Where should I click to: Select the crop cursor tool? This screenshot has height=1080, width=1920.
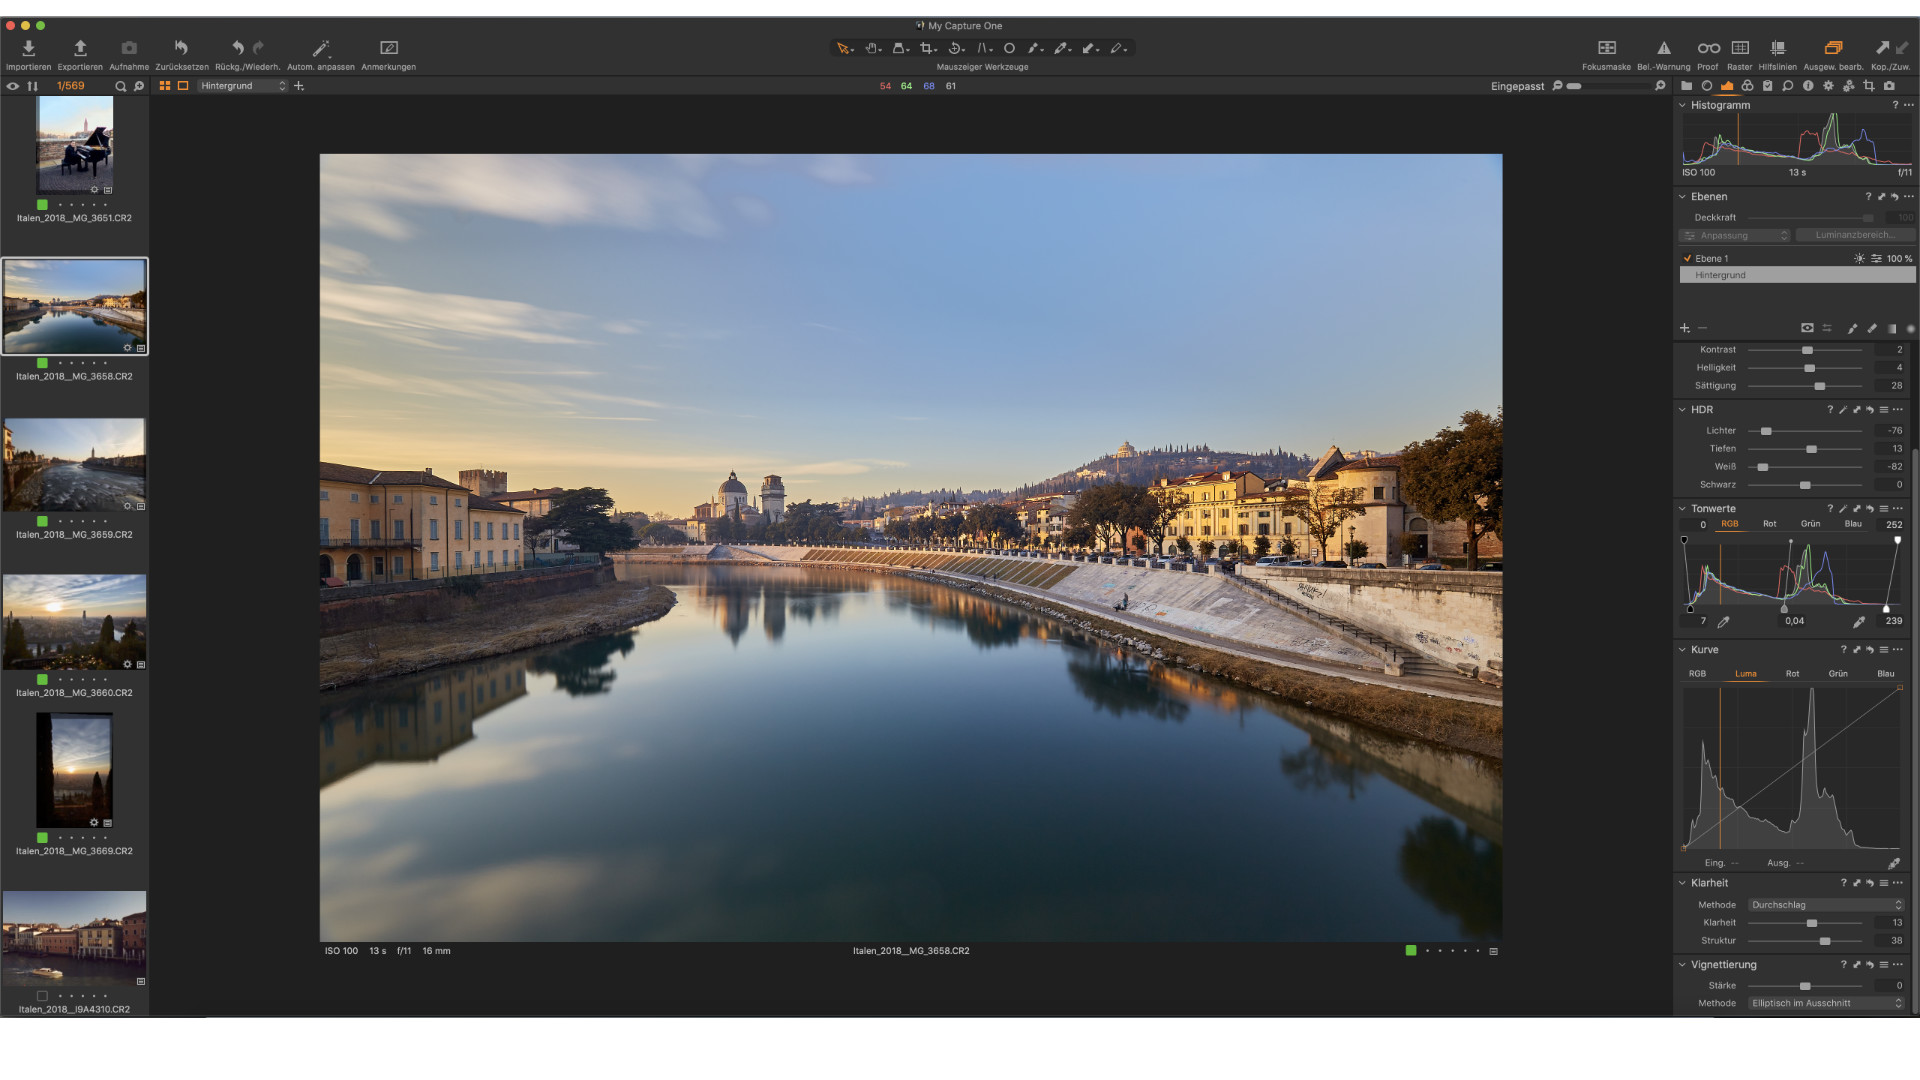tap(928, 48)
